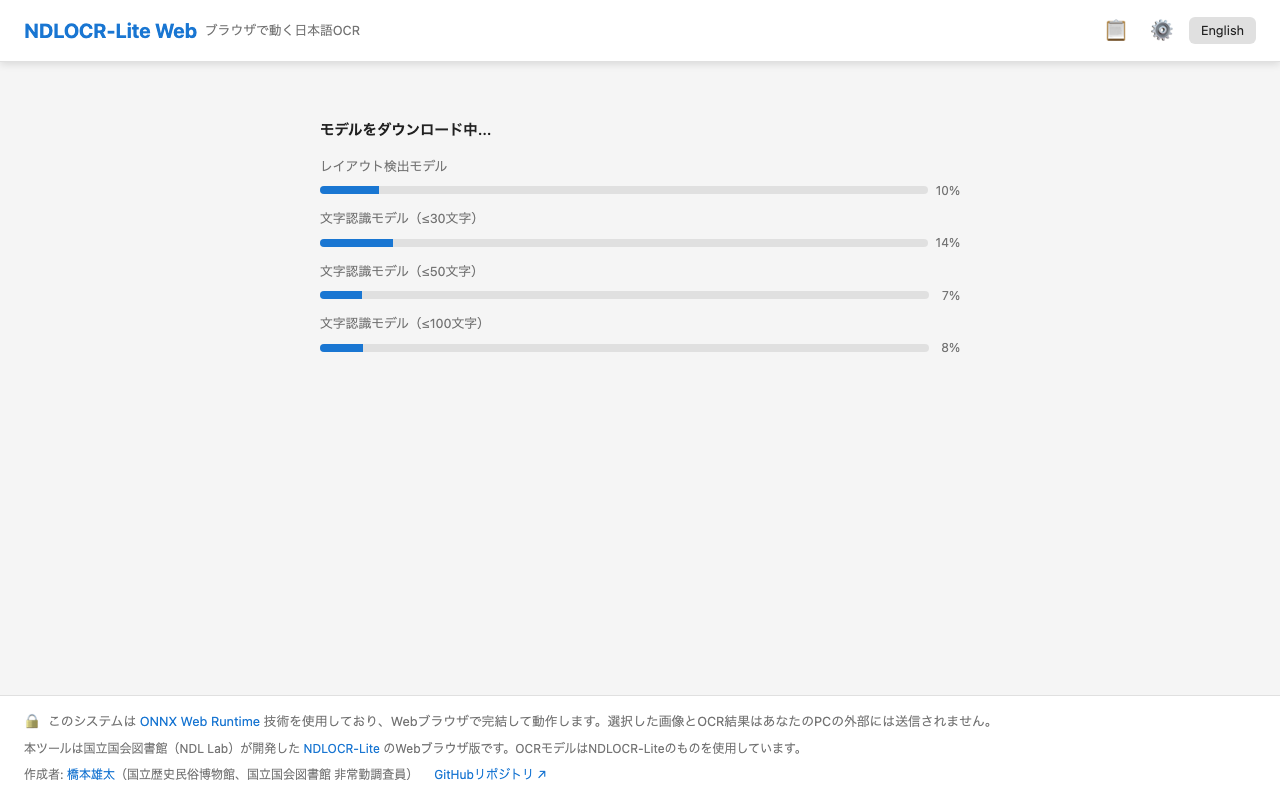Click the 文字認識モデル（≤50文字）progress bar
The width and height of the screenshot is (1280, 800).
coord(624,295)
